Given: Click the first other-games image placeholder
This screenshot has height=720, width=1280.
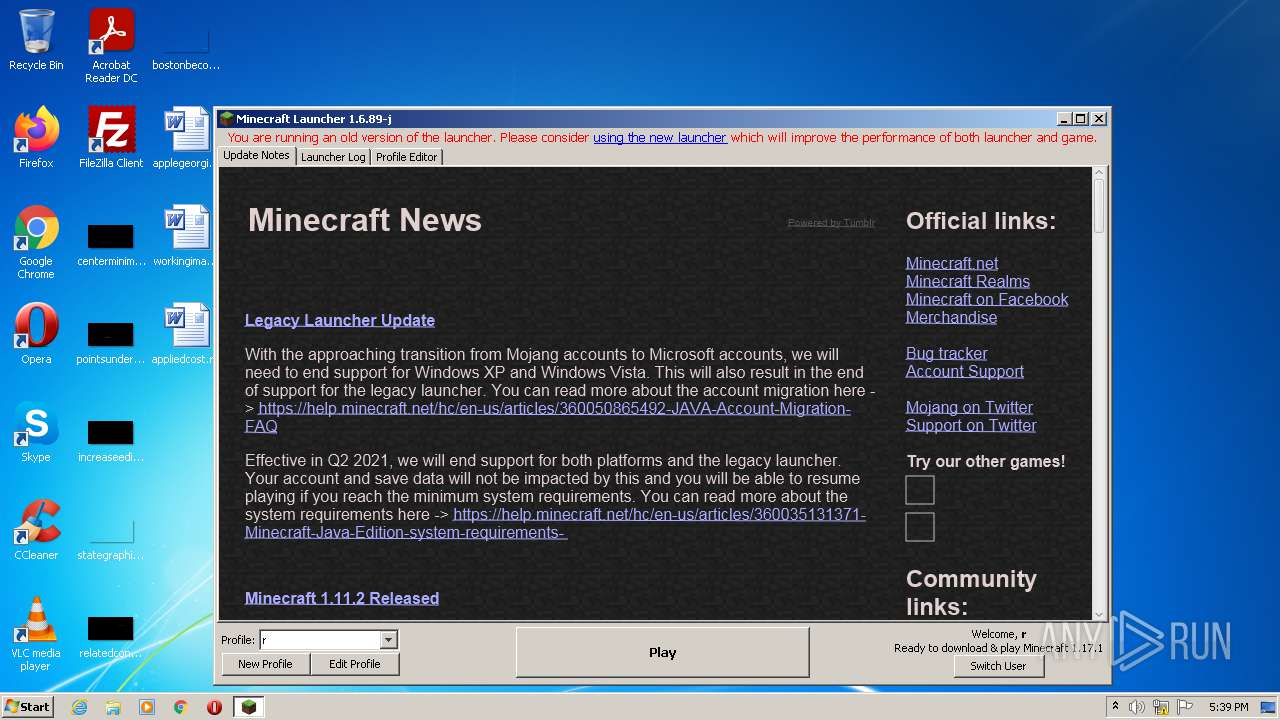Looking at the screenshot, I should click(920, 490).
